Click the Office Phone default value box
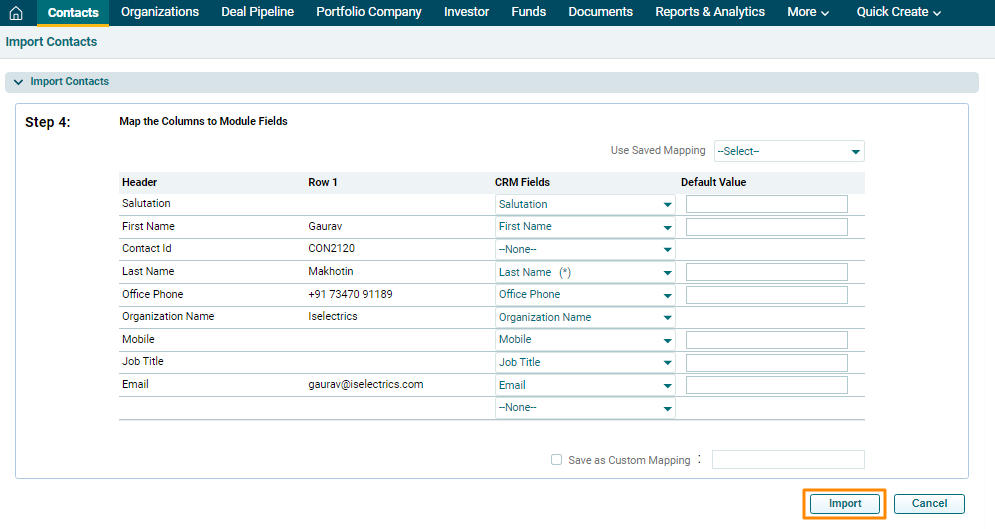Viewport: 995px width, 529px height. [766, 295]
